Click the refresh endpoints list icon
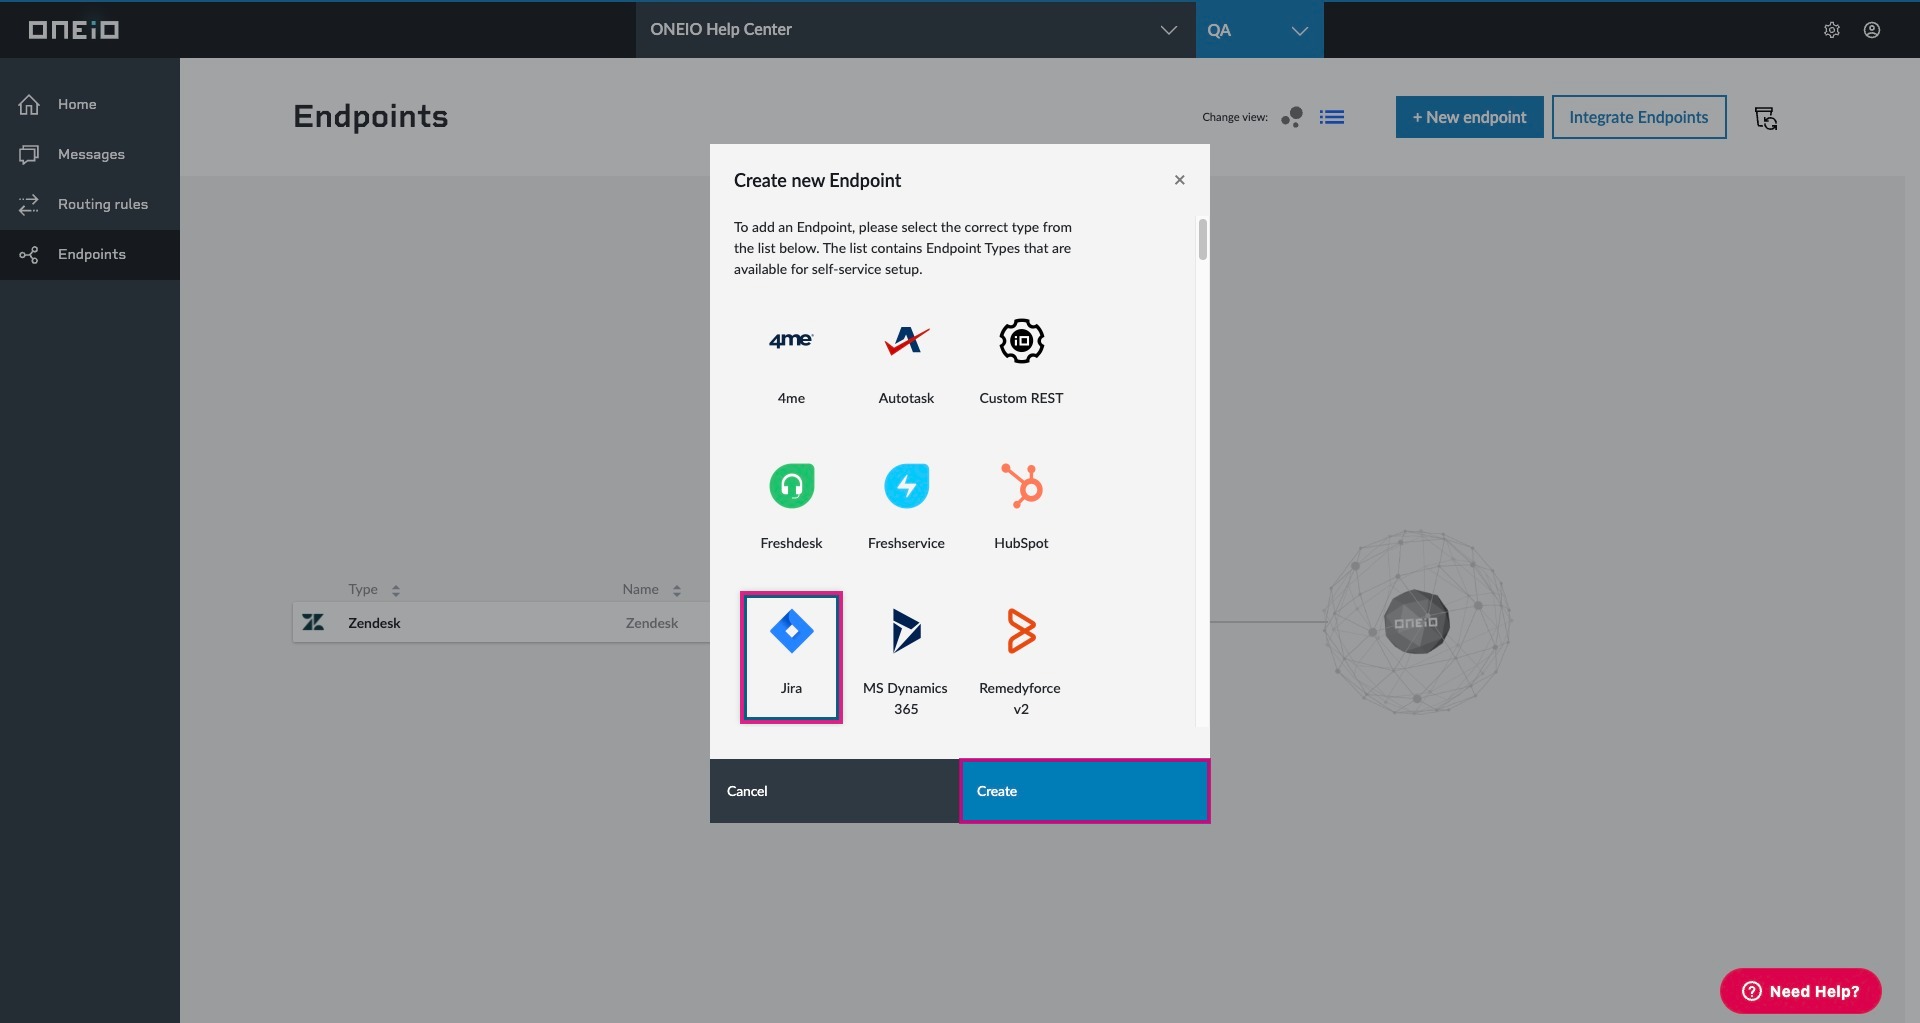 1766,118
